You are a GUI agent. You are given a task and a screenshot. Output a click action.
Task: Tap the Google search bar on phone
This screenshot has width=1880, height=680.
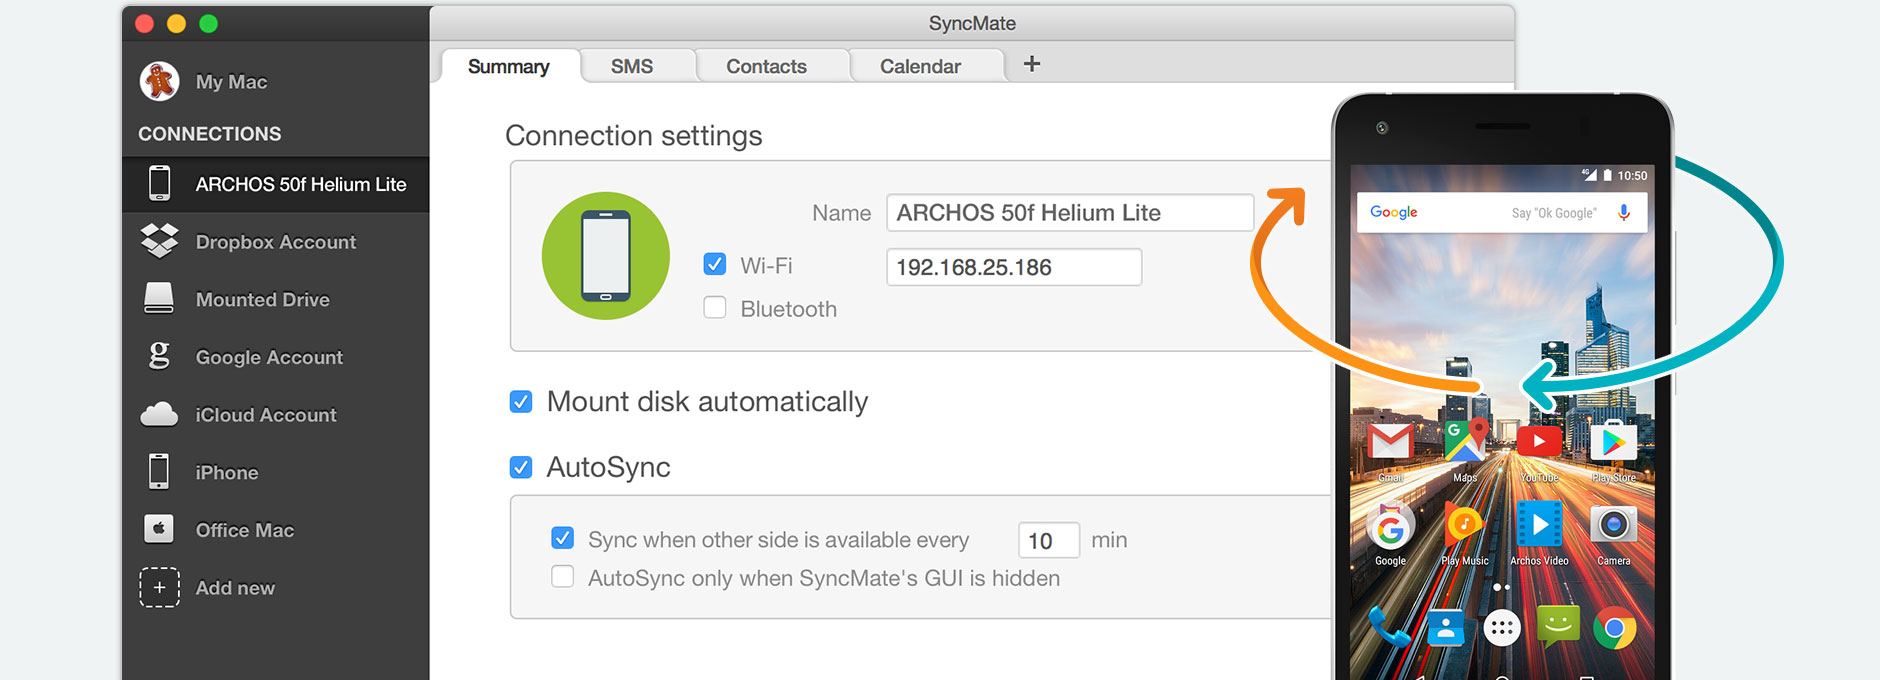click(x=1502, y=212)
